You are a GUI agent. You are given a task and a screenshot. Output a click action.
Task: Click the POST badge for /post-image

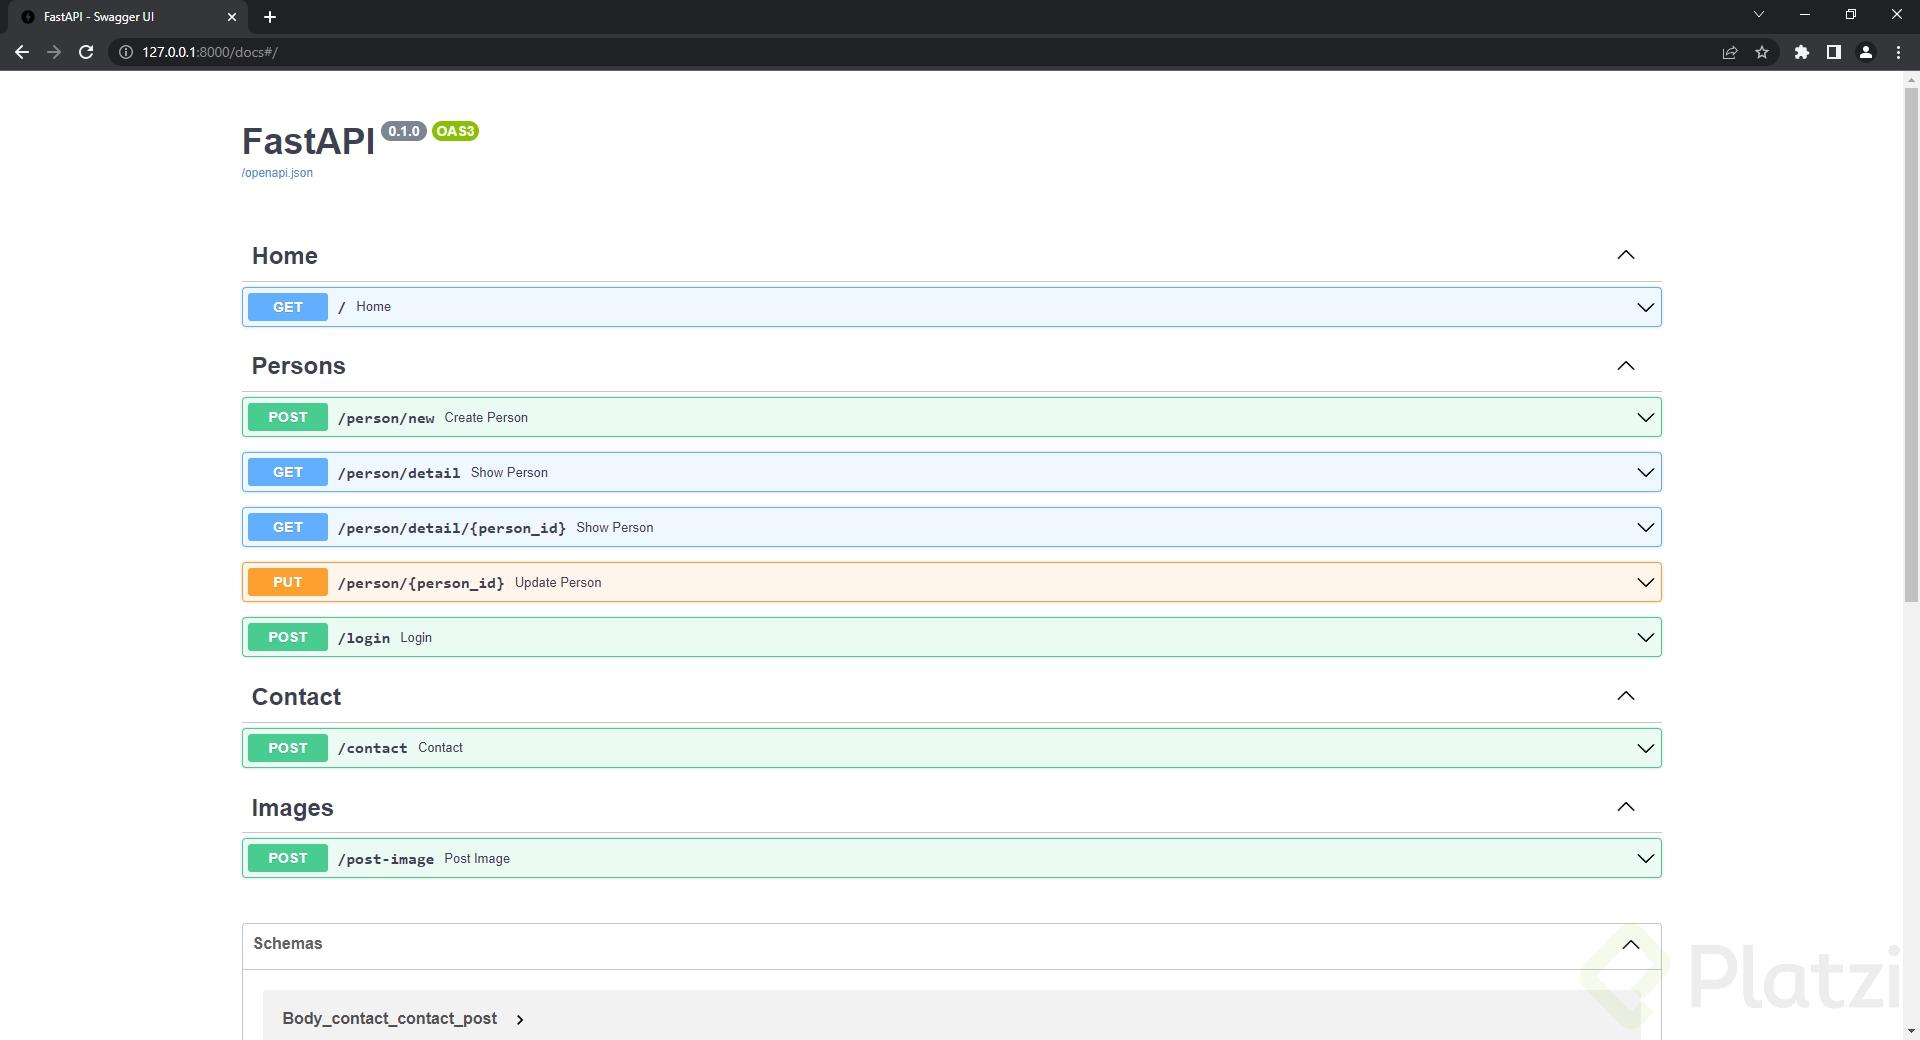288,858
